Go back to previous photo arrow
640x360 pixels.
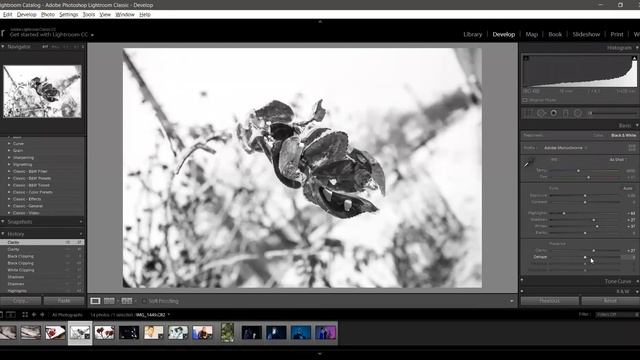[x=34, y=315]
